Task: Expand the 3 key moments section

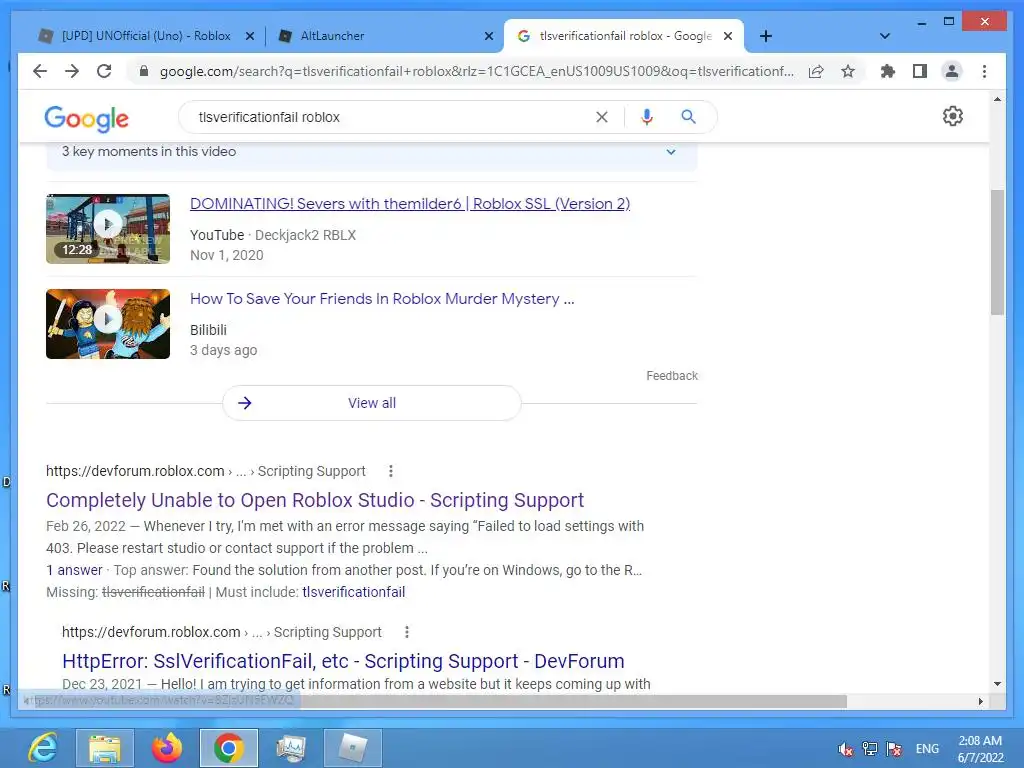Action: click(x=671, y=152)
